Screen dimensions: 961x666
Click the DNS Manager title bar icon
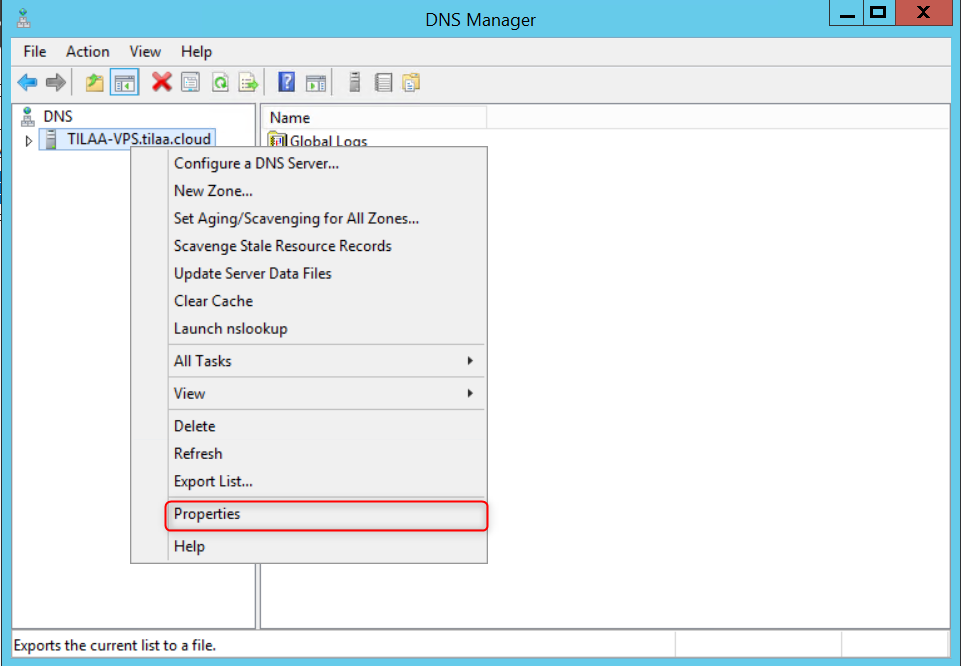24,19
